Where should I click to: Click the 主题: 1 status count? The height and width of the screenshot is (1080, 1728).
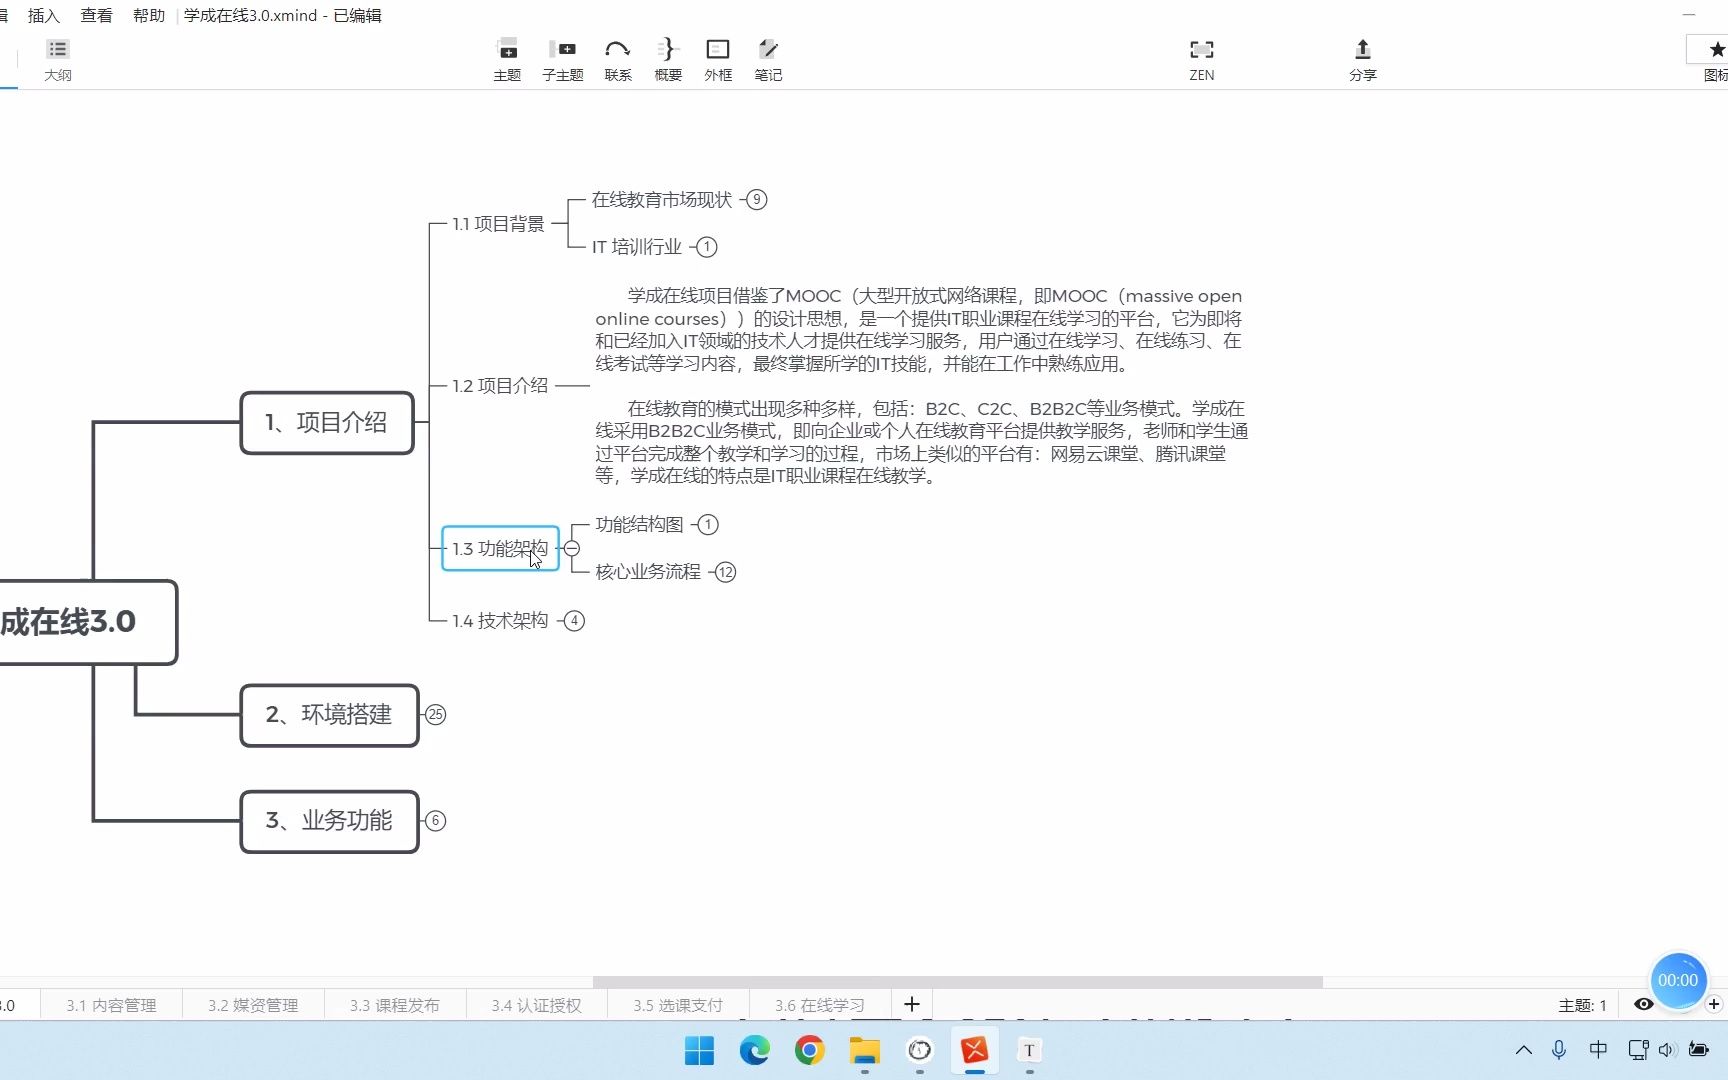pos(1582,1005)
